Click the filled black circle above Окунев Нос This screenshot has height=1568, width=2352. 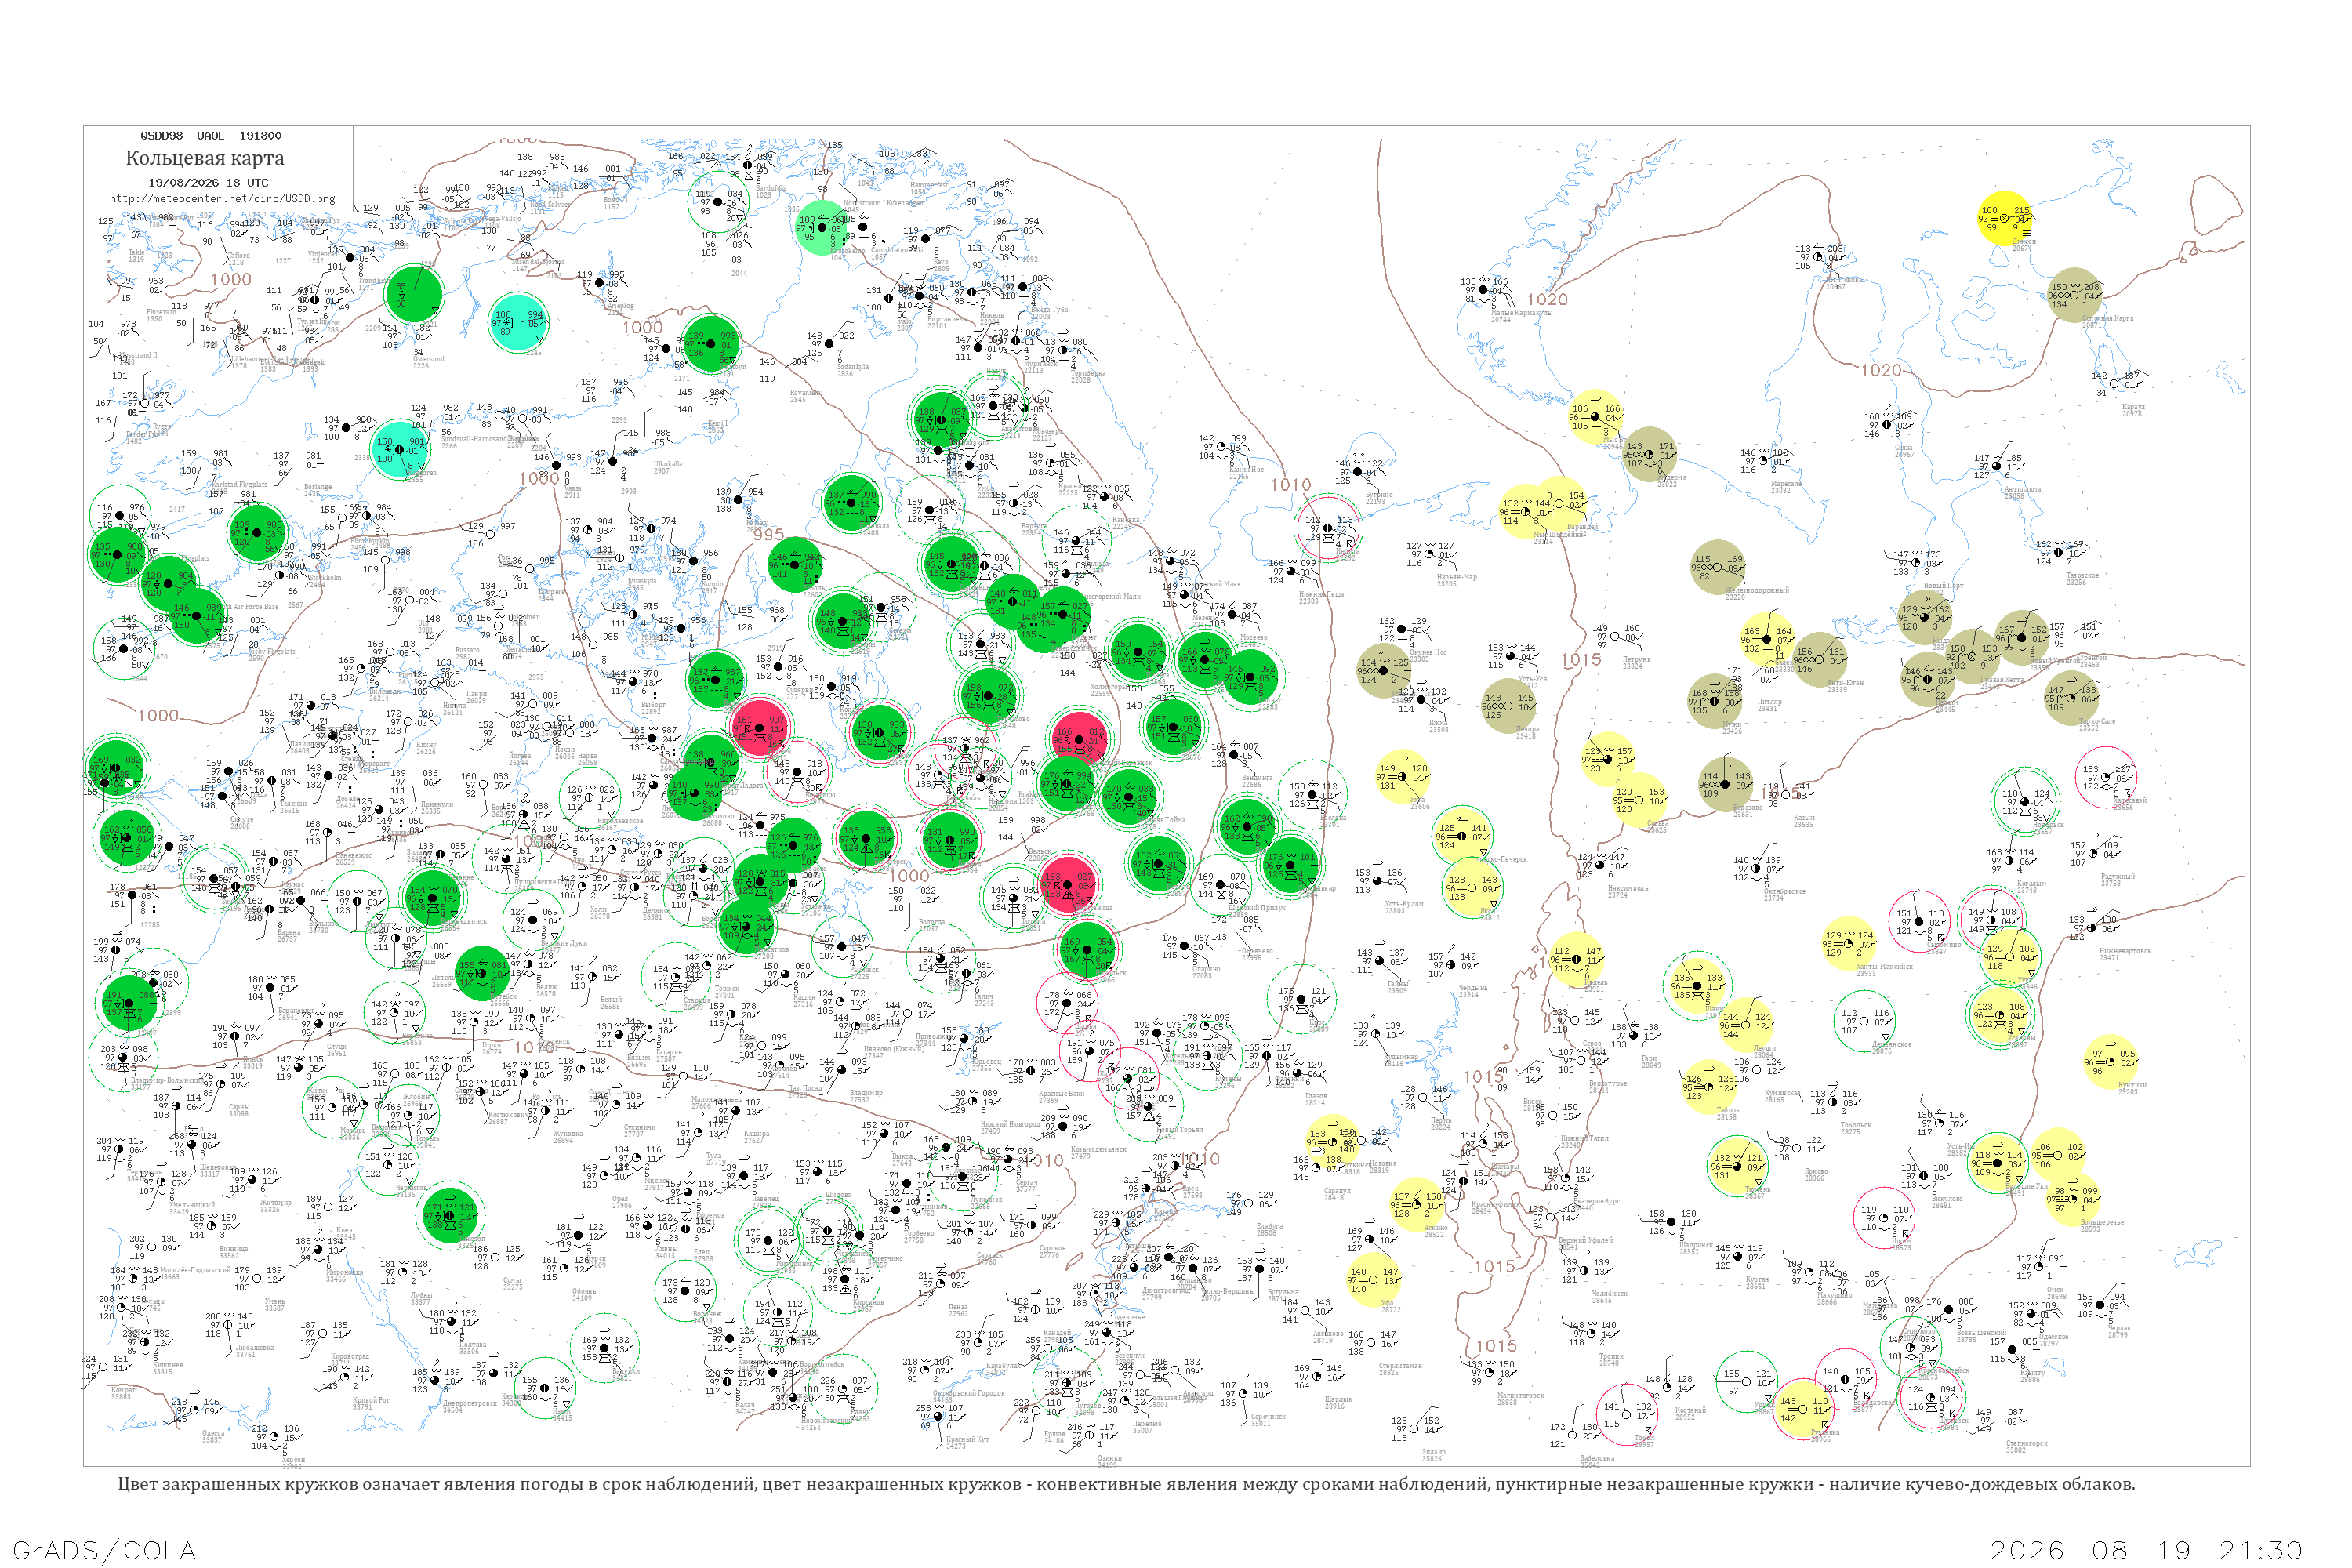[1402, 630]
